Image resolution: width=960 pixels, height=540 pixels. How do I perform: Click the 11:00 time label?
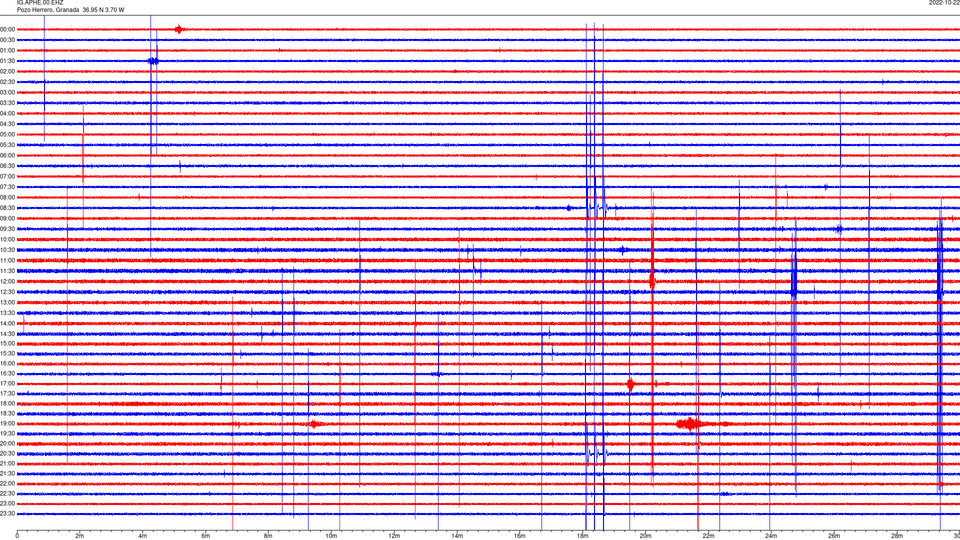point(8,260)
